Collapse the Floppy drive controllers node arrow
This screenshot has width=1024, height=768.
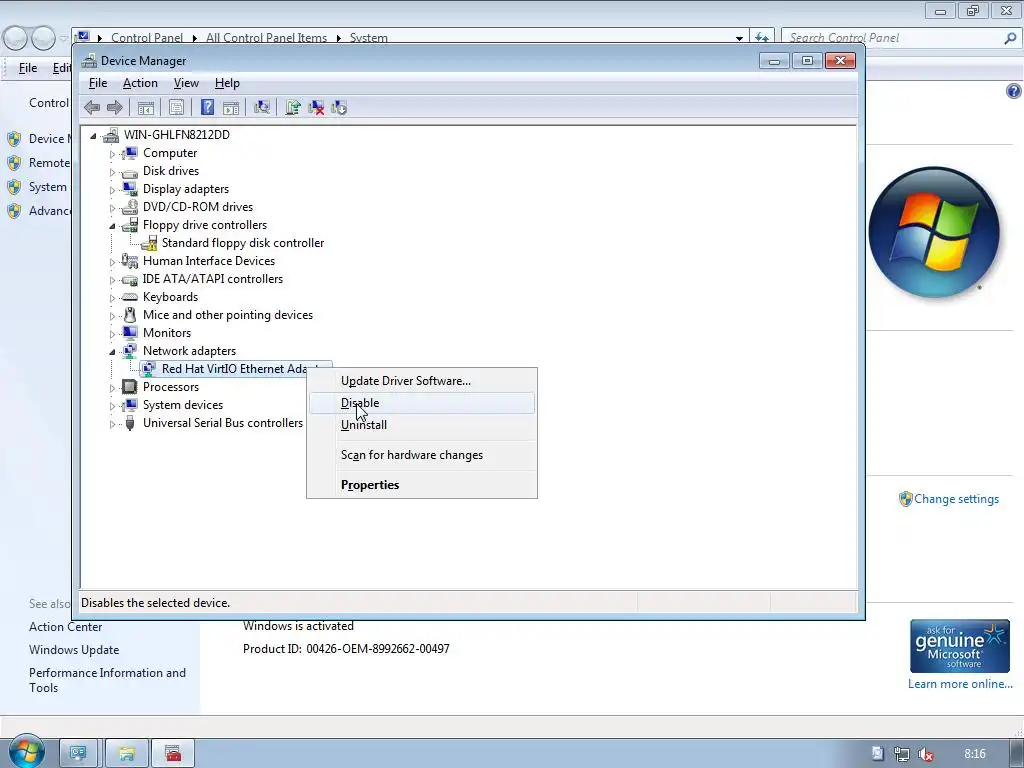coord(112,226)
